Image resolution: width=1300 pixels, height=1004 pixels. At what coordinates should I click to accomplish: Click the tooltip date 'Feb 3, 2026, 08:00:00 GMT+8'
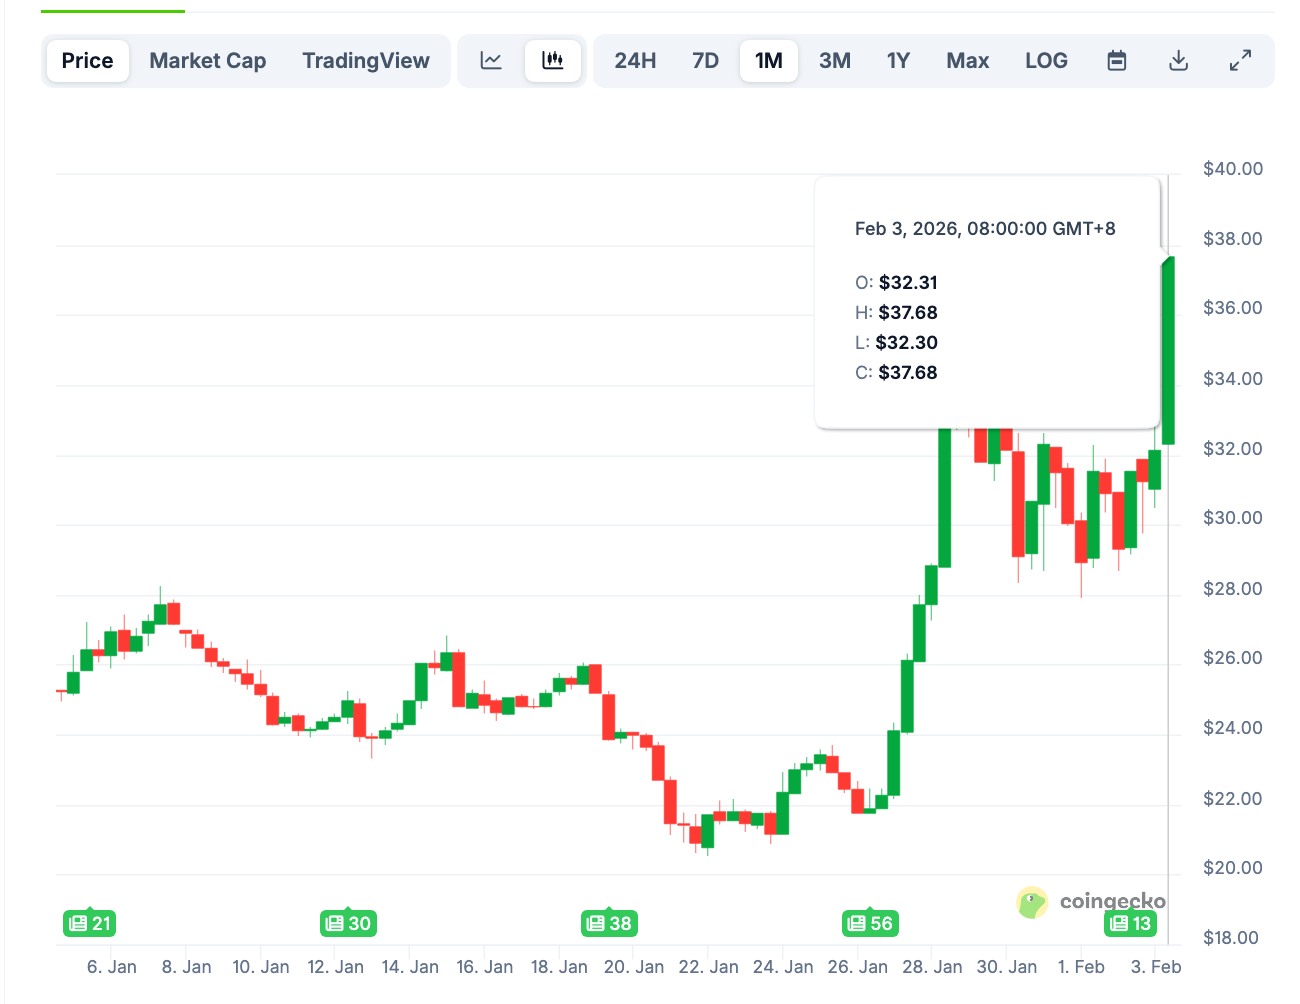[x=985, y=229]
